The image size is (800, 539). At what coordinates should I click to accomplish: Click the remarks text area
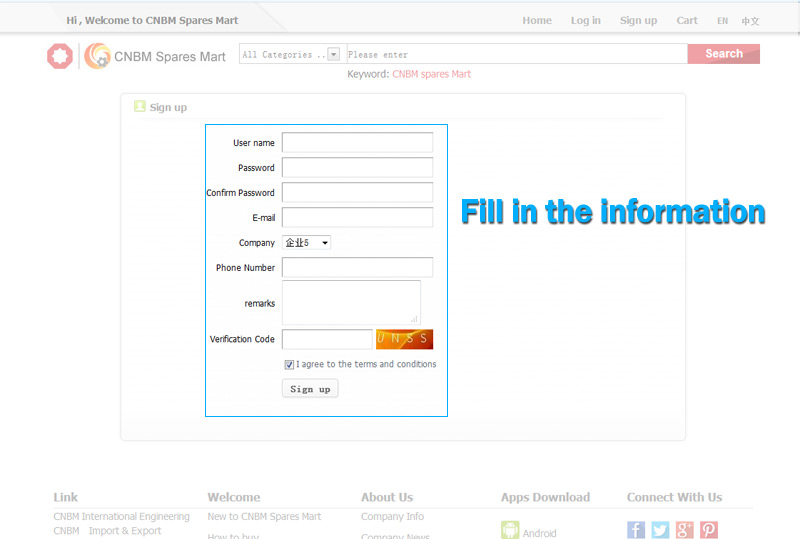(x=352, y=303)
